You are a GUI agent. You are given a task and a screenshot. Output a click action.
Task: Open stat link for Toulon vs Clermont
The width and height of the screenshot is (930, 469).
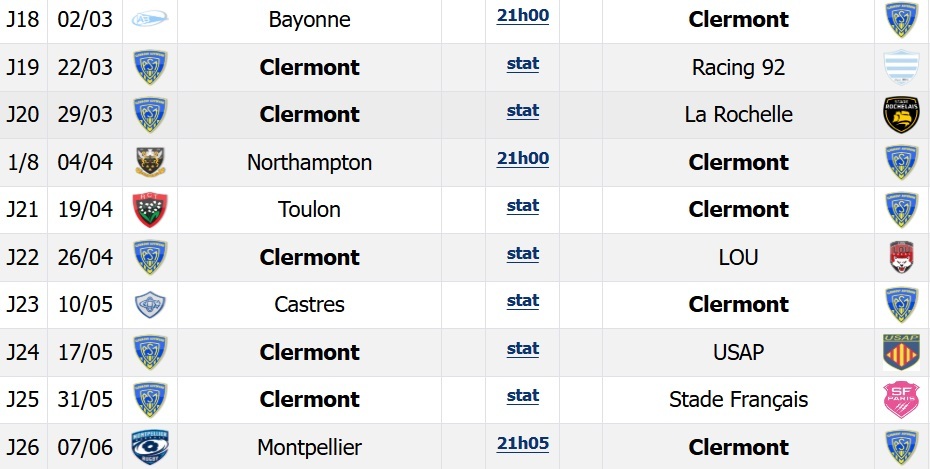[x=523, y=206]
